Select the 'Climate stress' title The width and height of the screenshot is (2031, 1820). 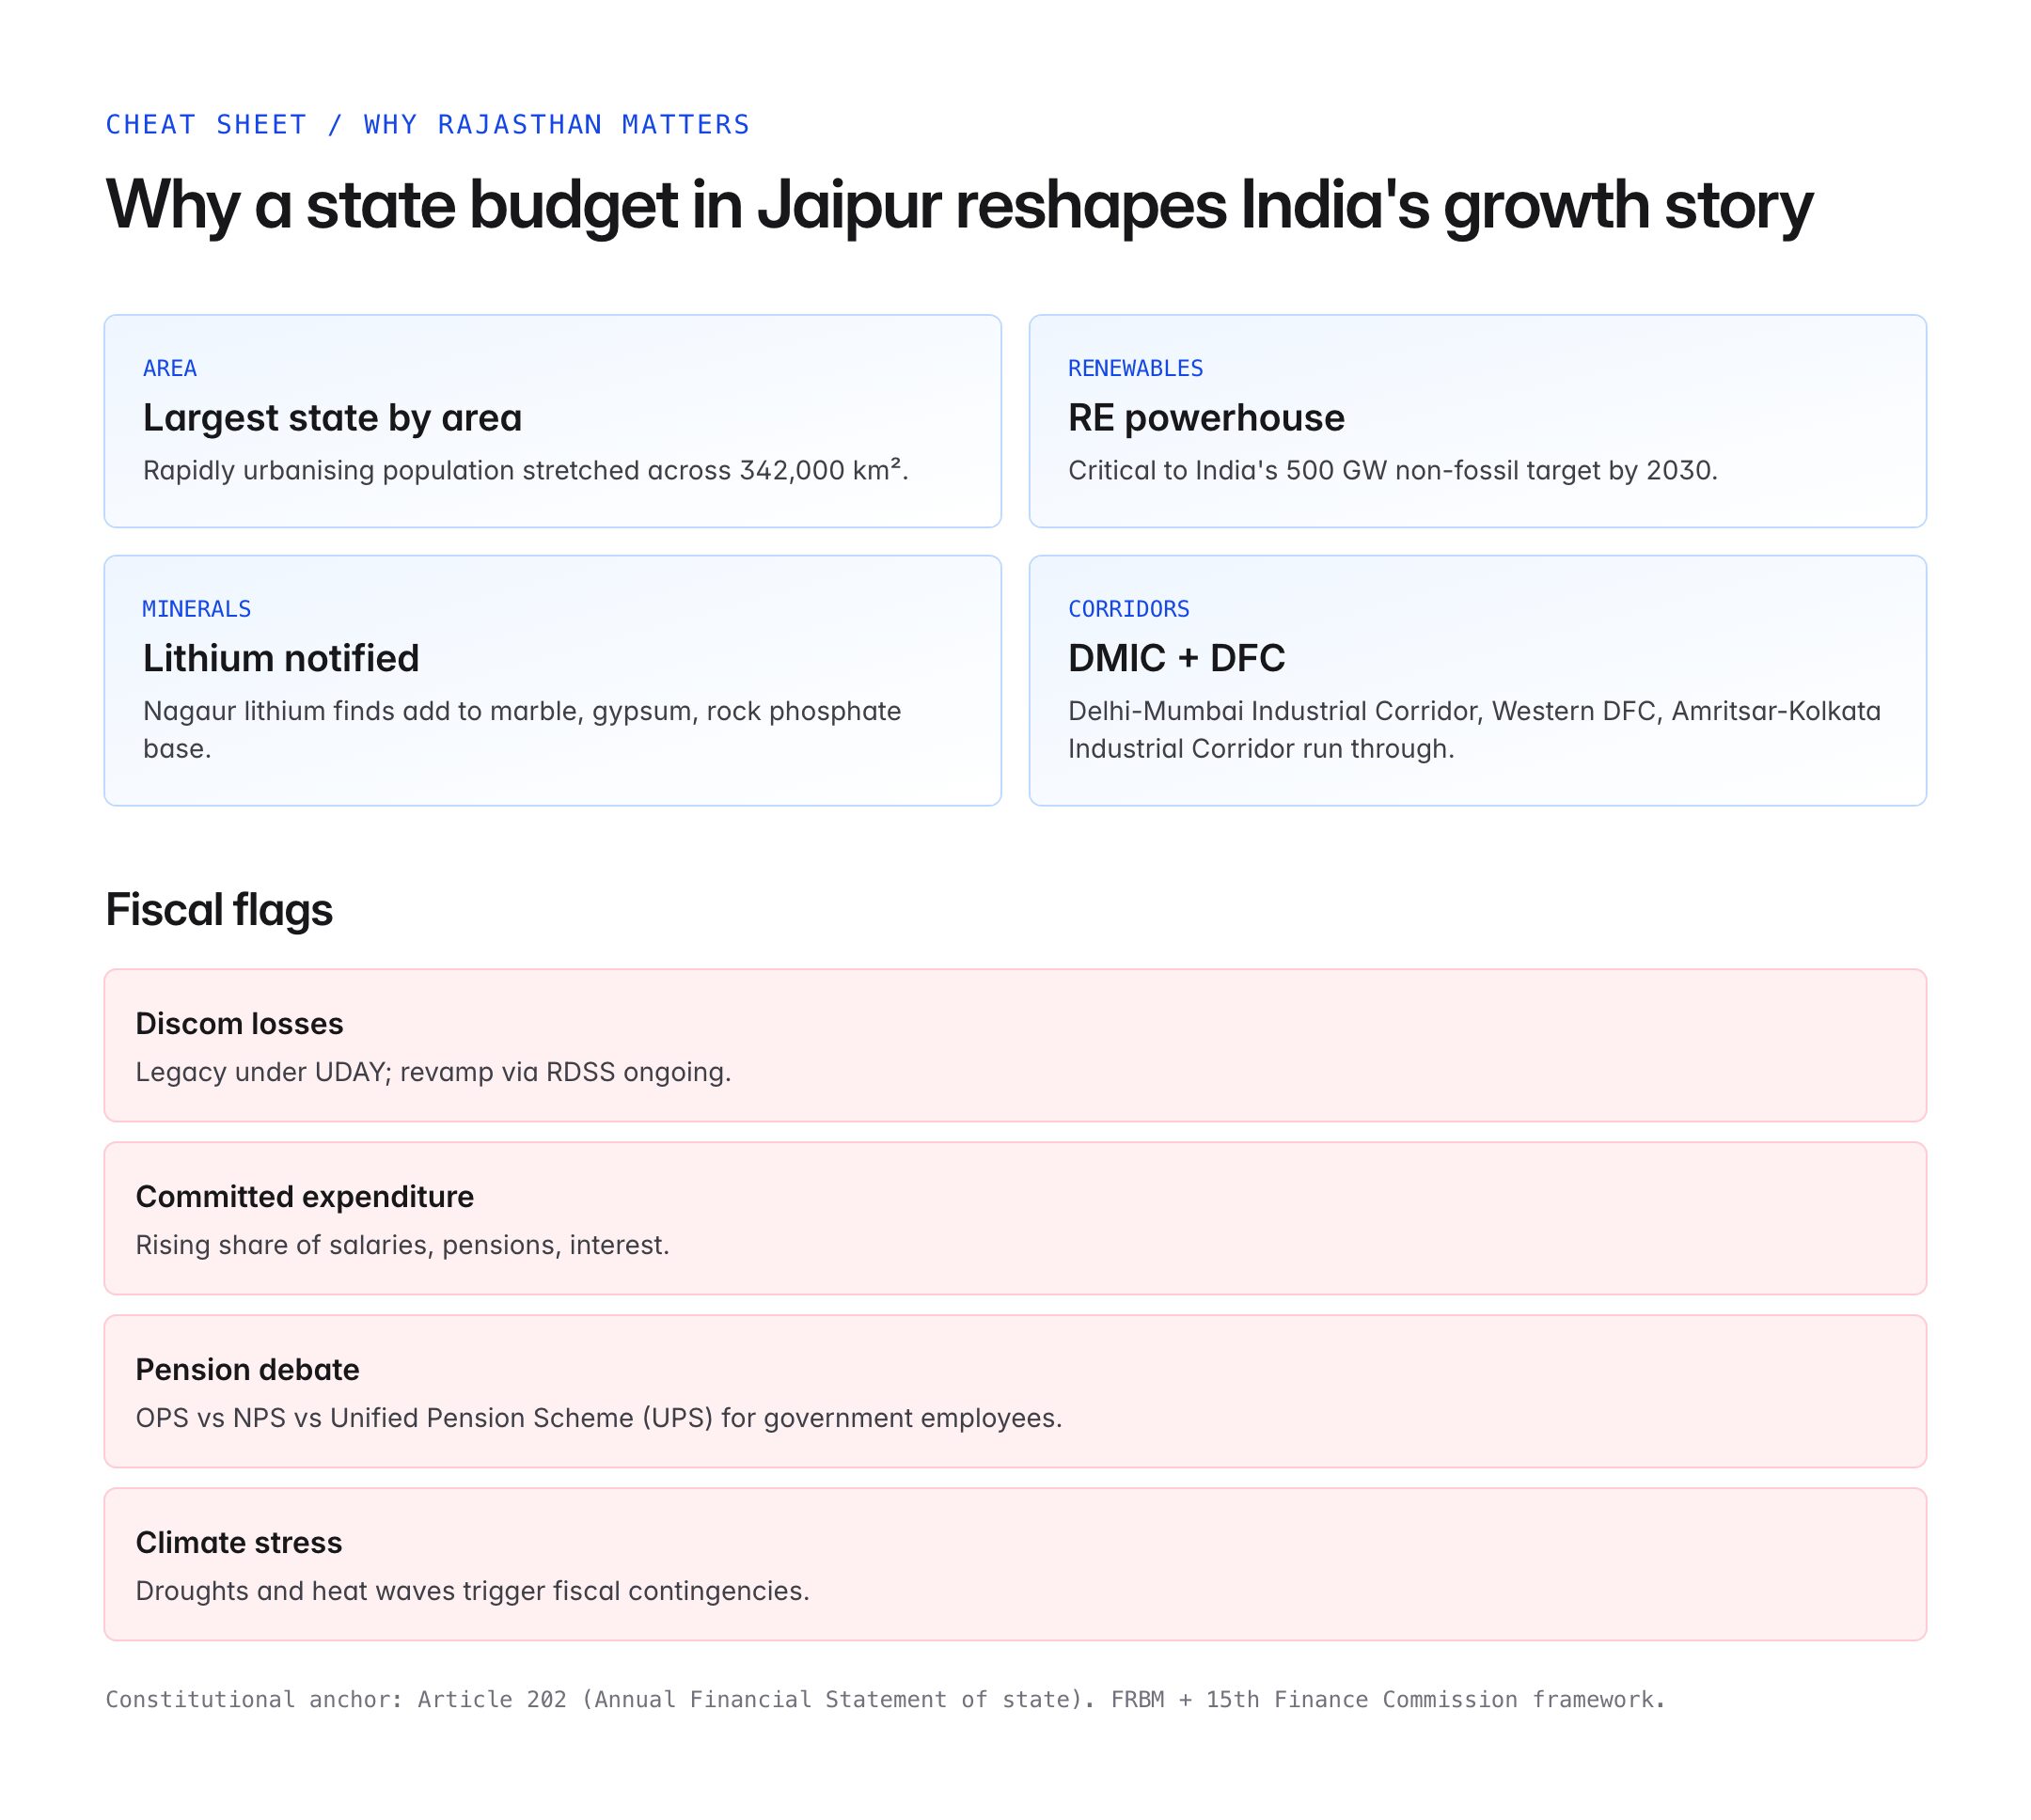[239, 1543]
